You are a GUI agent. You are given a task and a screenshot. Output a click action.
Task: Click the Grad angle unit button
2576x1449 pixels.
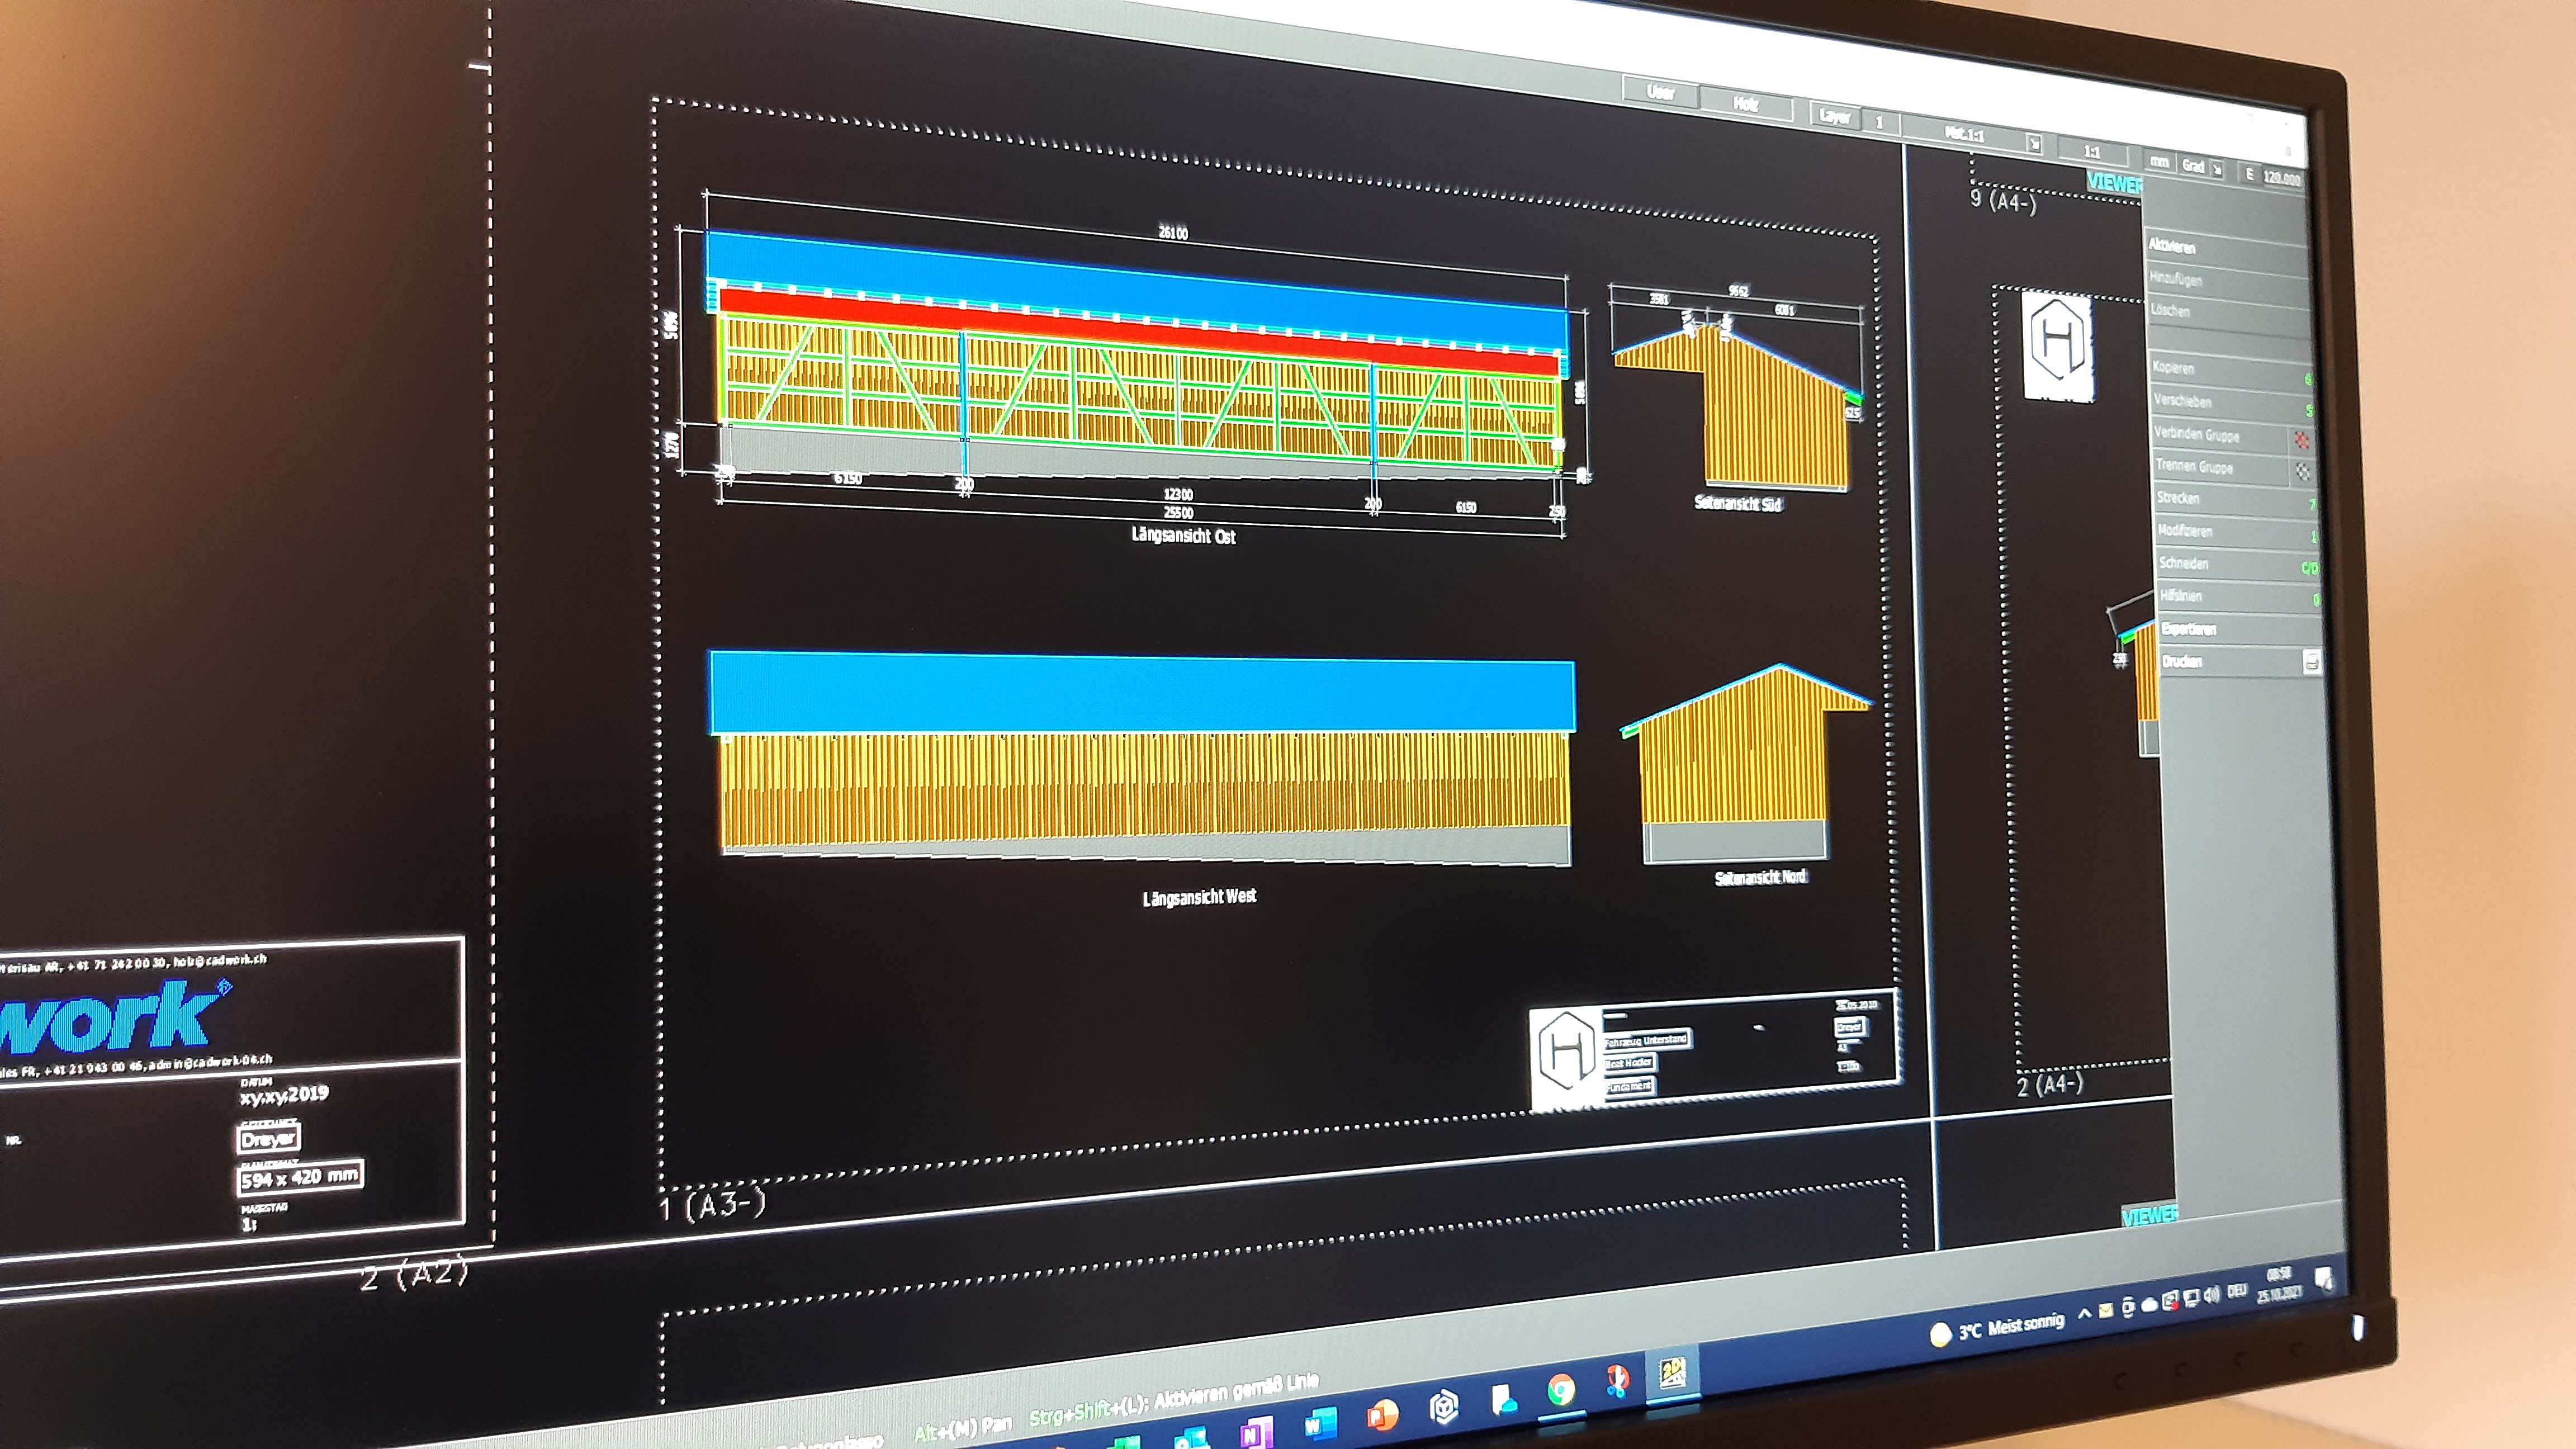click(x=2193, y=166)
